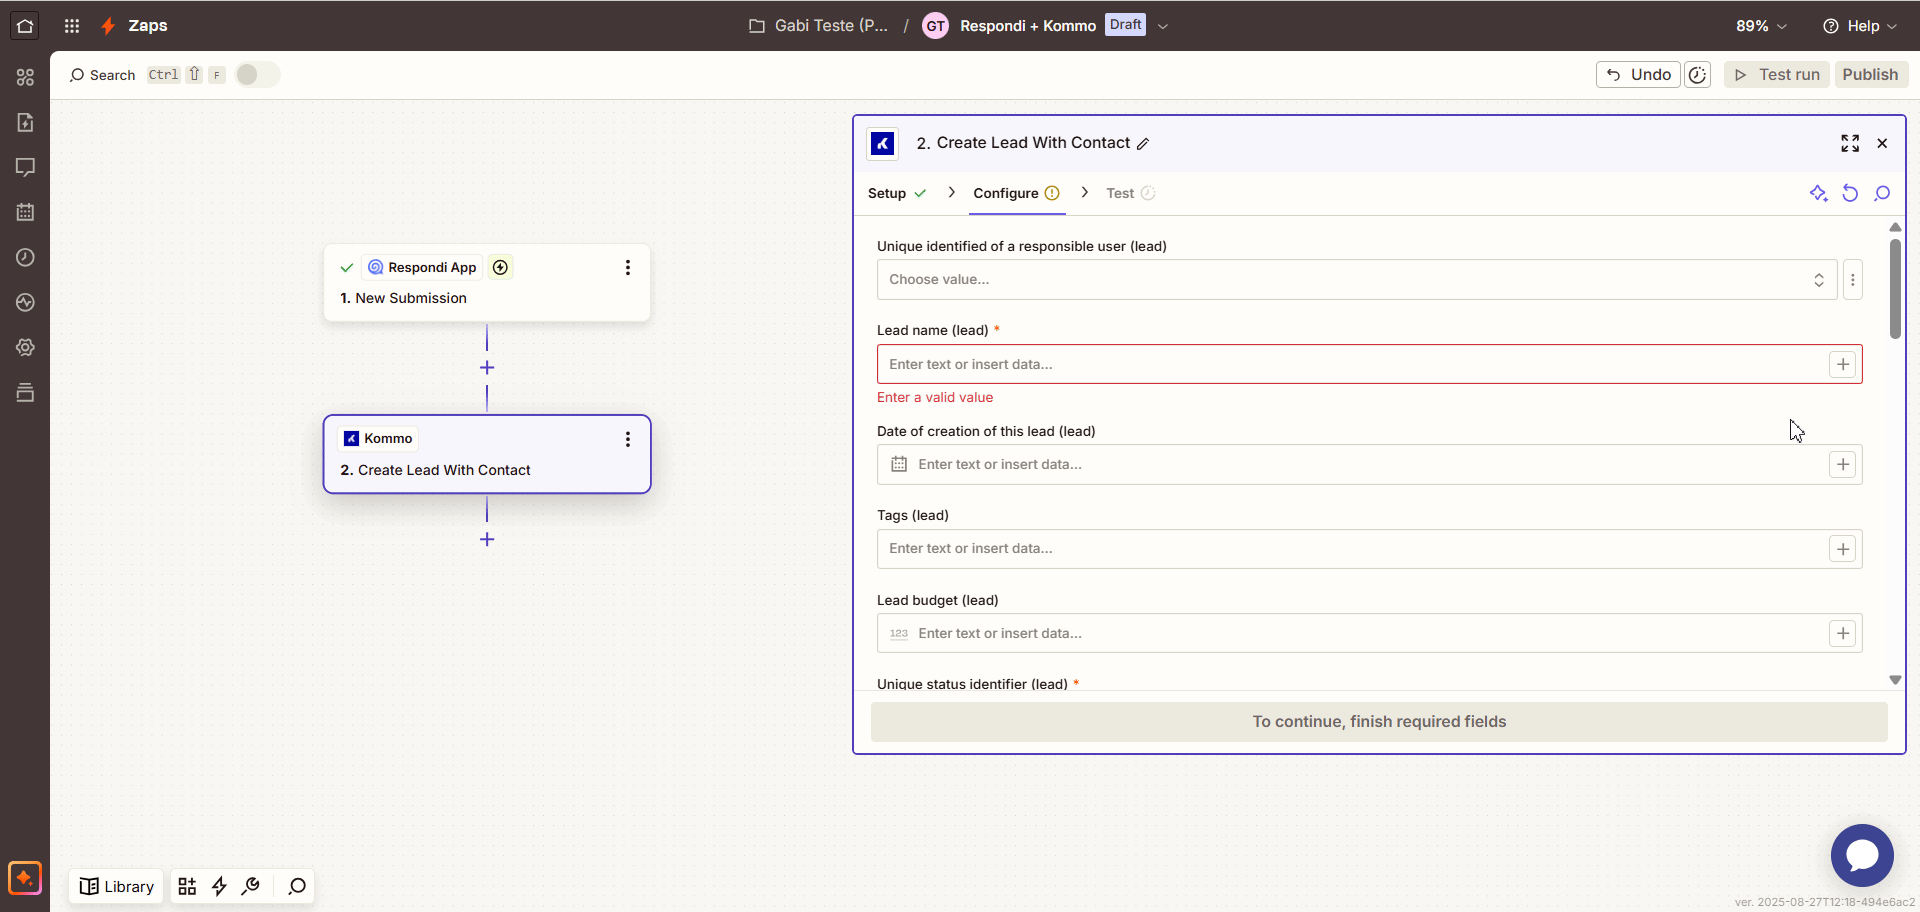Rename step with pencil icon
This screenshot has height=912, width=1920.
1143,144
